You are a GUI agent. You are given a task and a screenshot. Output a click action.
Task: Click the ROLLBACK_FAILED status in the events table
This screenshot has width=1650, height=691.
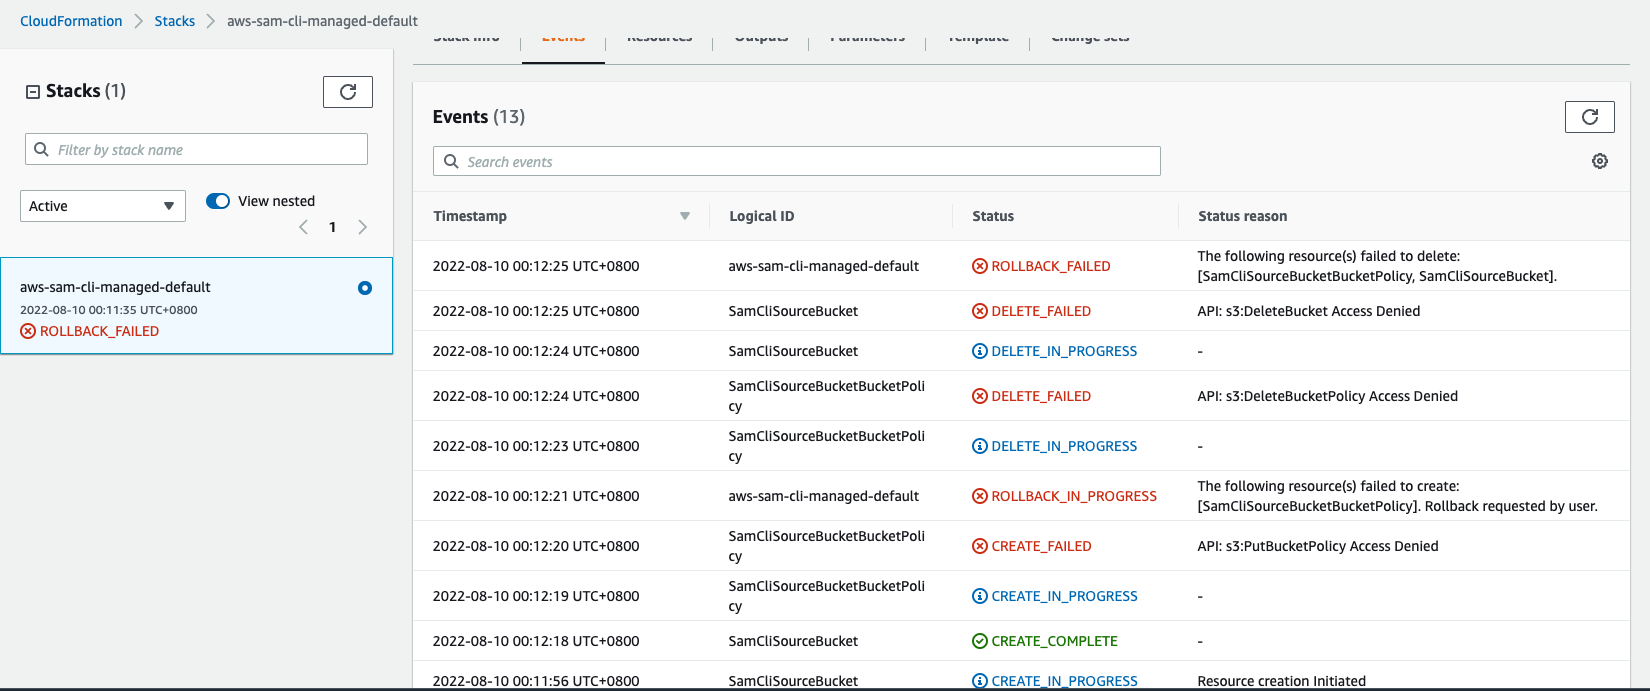(1051, 266)
